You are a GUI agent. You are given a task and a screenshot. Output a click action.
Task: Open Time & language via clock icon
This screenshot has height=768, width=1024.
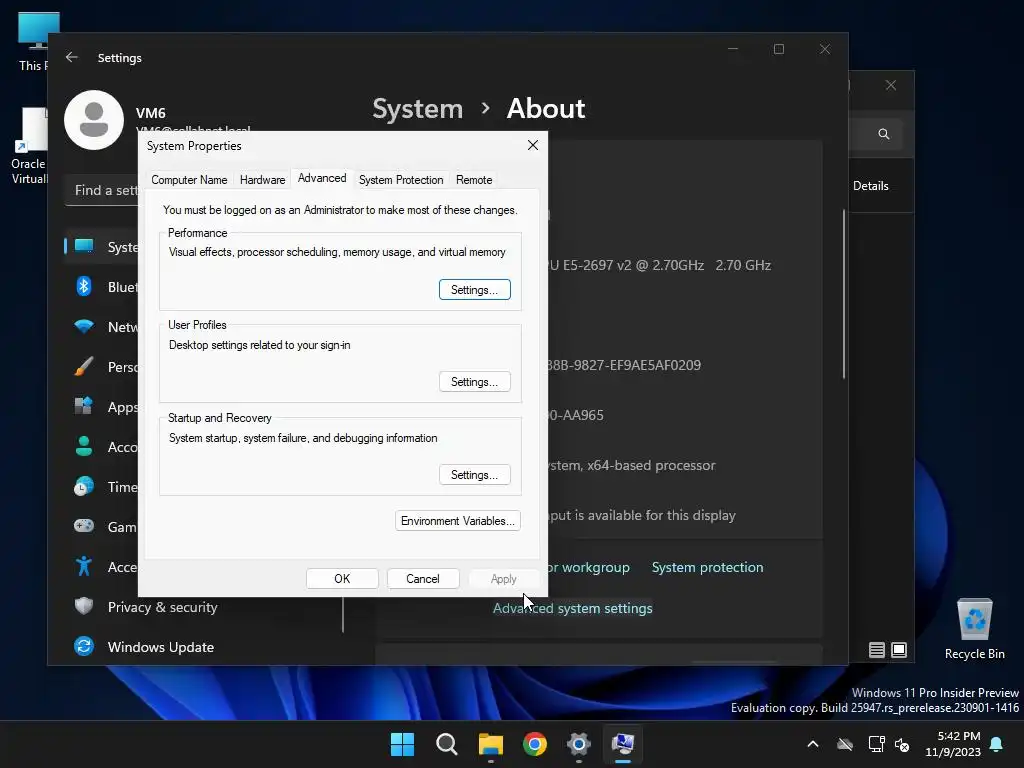pyautogui.click(x=84, y=486)
